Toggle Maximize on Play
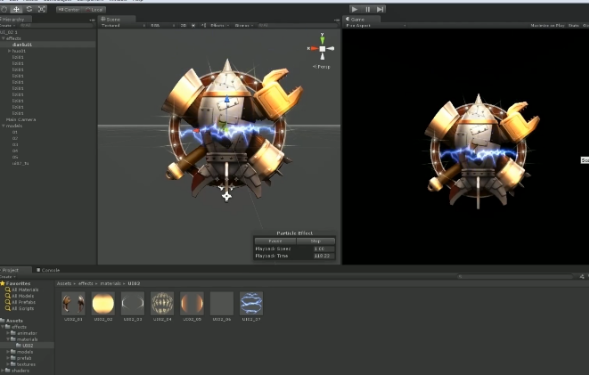The height and width of the screenshot is (375, 589). (547, 26)
